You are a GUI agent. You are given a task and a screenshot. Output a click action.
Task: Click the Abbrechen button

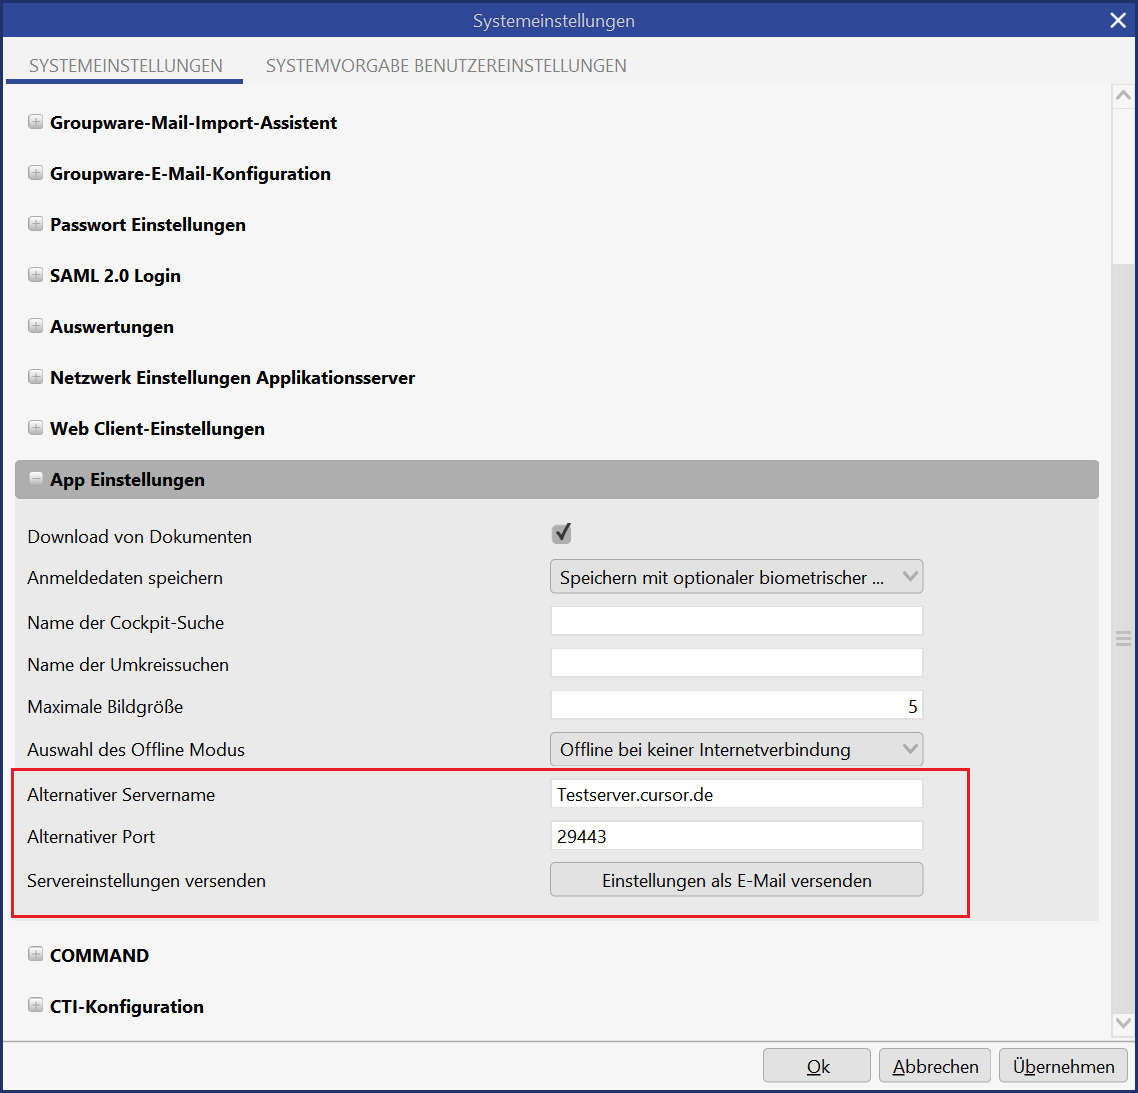935,1066
